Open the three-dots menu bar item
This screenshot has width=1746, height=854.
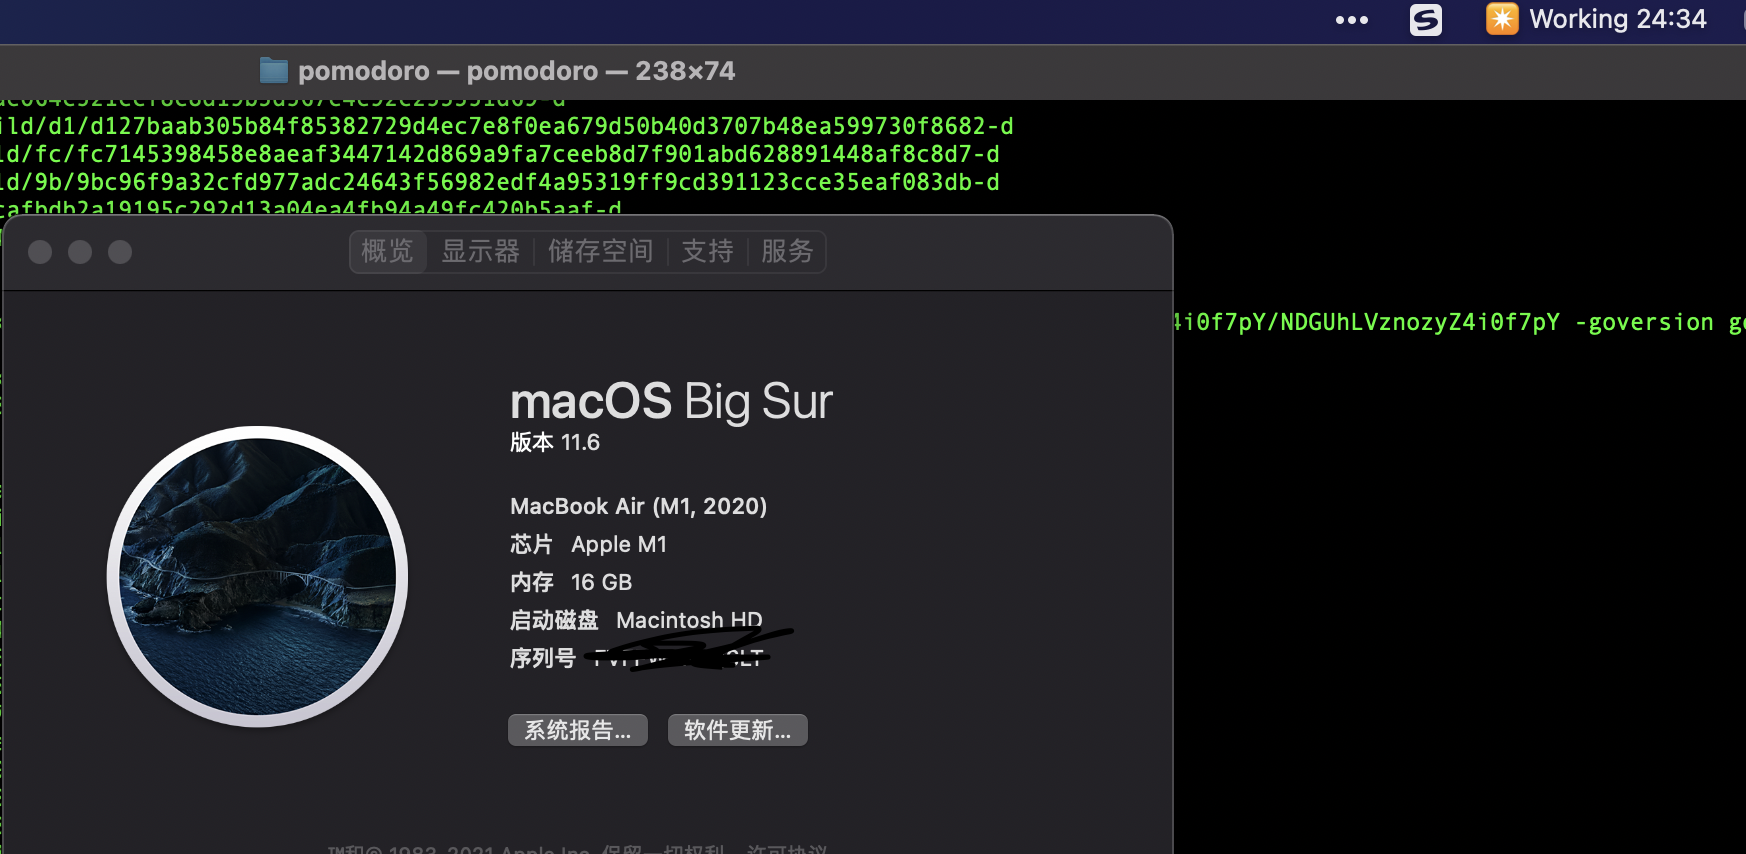1351,20
